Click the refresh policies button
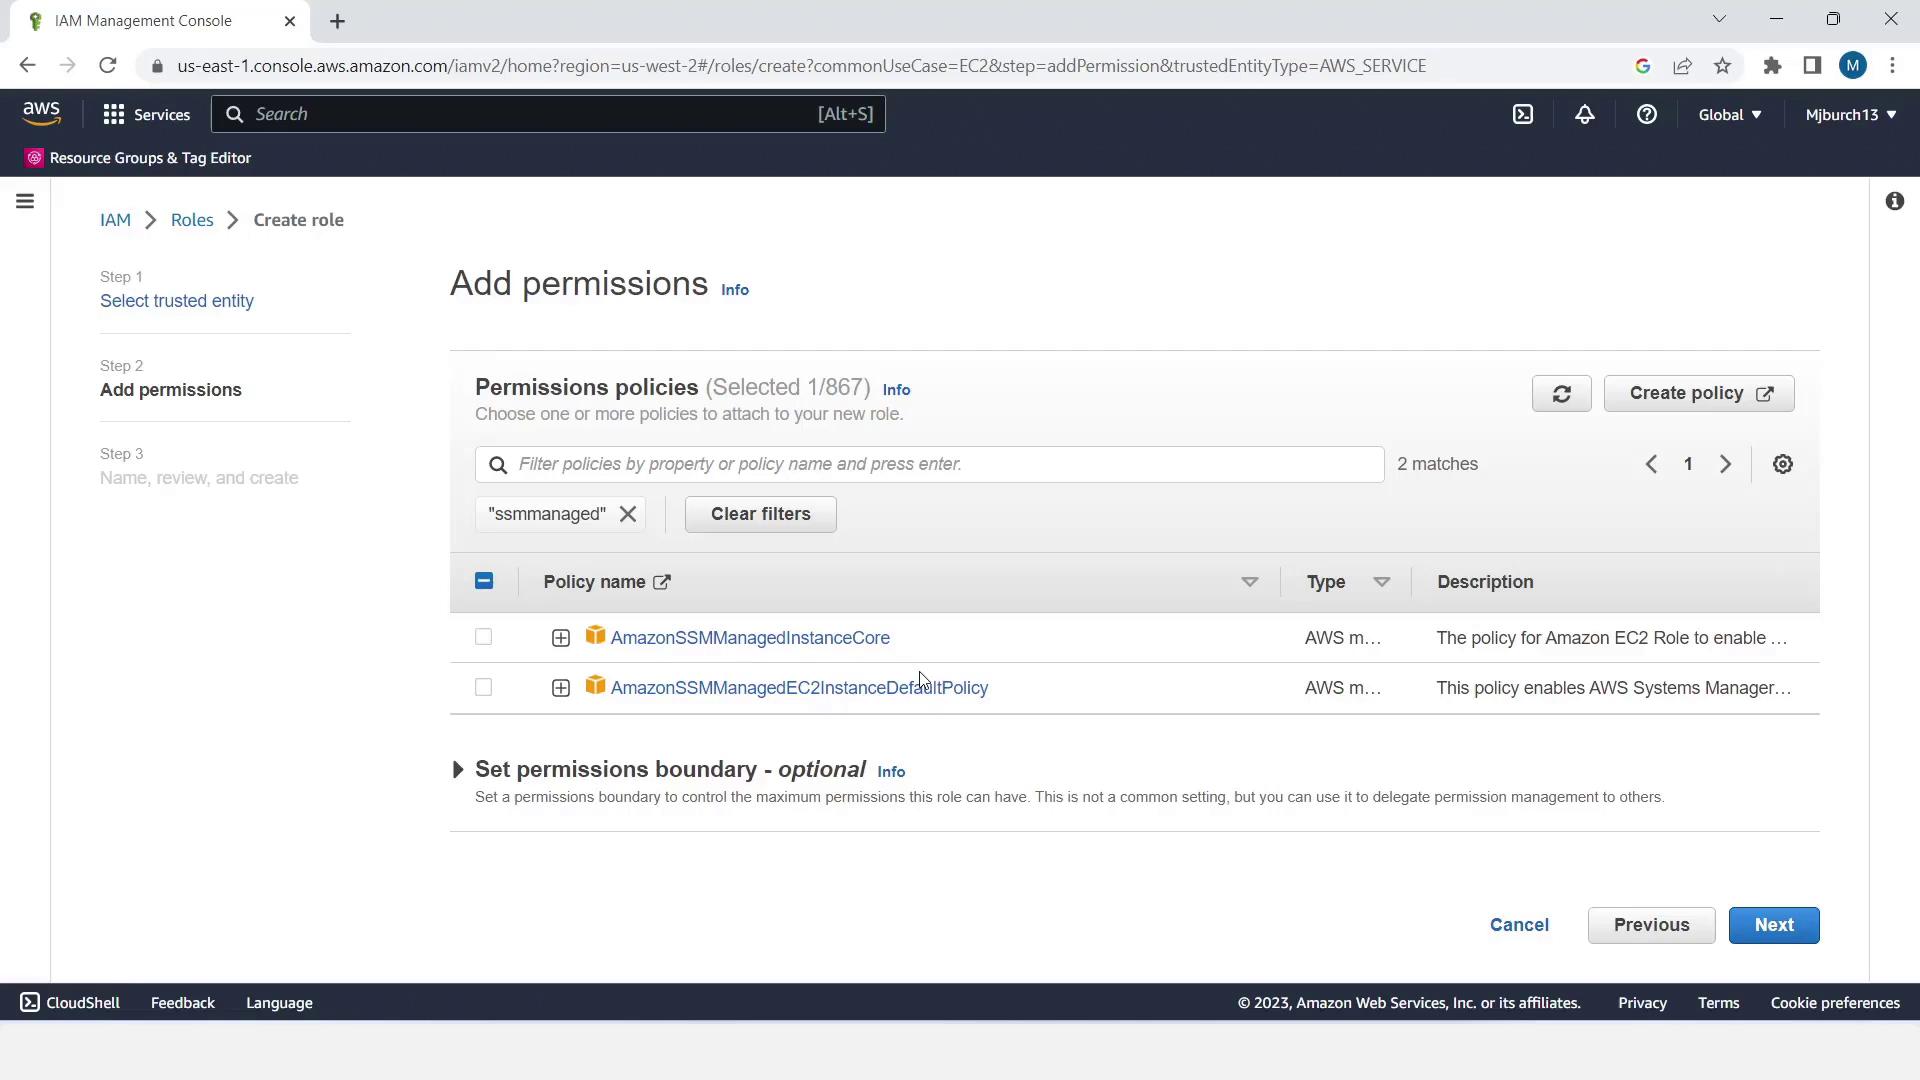Viewport: 1920px width, 1080px height. (x=1561, y=393)
